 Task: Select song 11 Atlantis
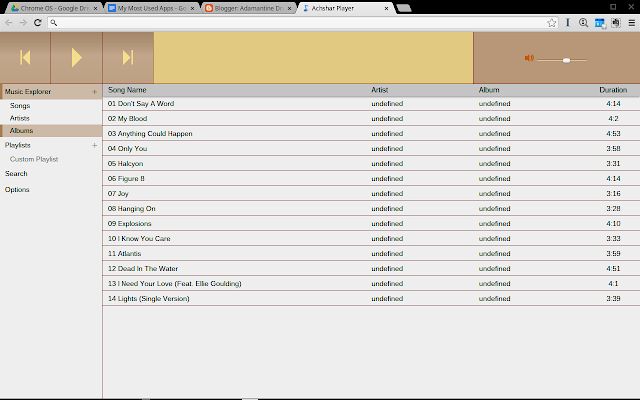[371, 253]
